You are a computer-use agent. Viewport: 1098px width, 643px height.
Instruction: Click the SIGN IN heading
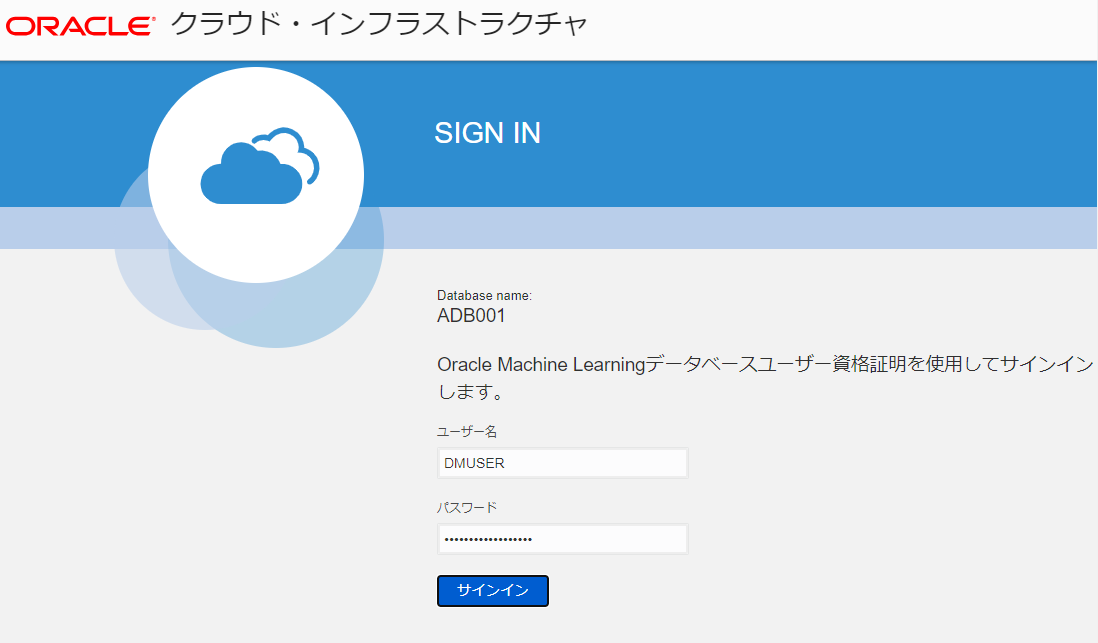click(487, 133)
